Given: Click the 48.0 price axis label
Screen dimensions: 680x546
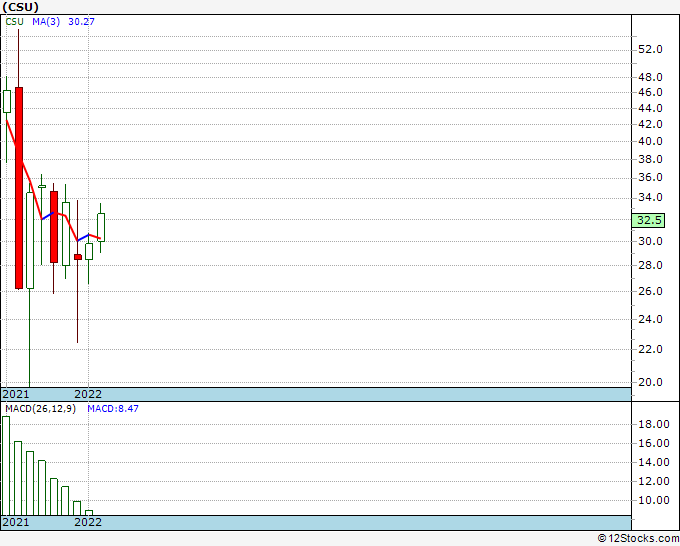Looking at the screenshot, I should [x=651, y=77].
